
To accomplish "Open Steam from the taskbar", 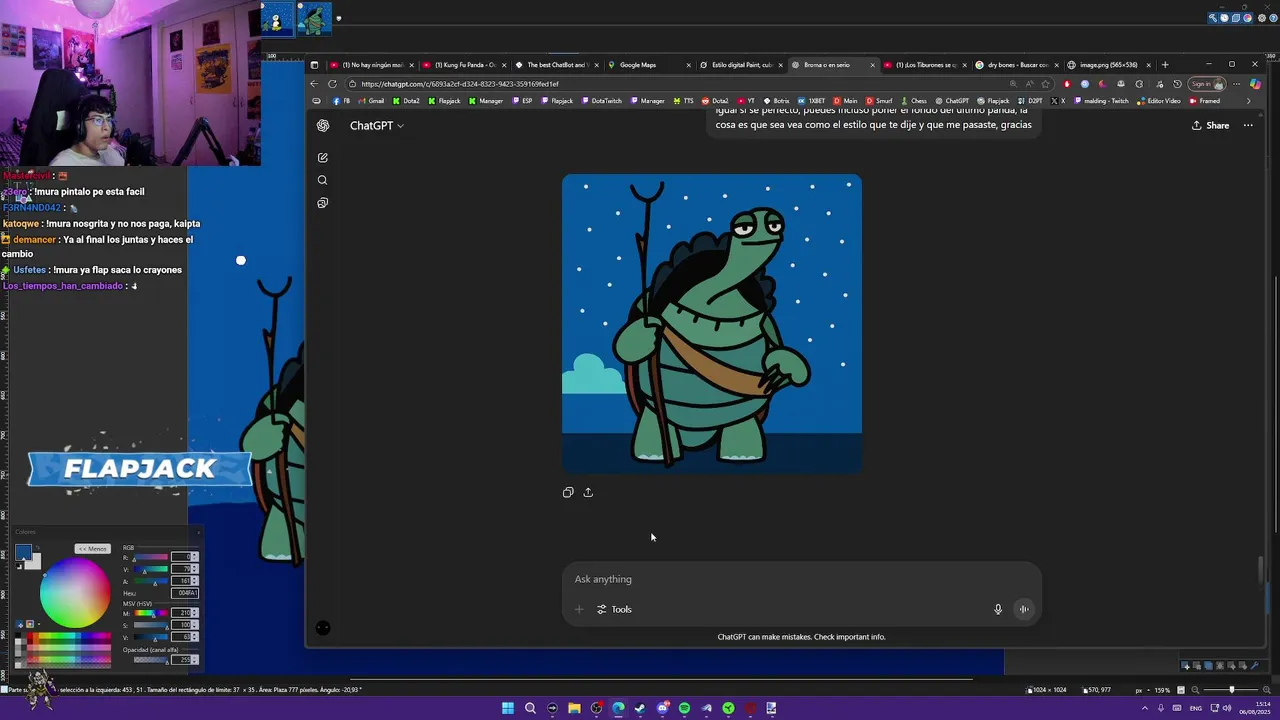I will coord(640,708).
